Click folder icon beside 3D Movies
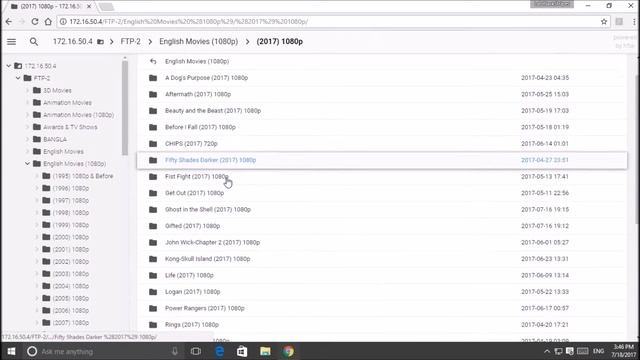Viewport: 640px width, 360px height. [37, 90]
